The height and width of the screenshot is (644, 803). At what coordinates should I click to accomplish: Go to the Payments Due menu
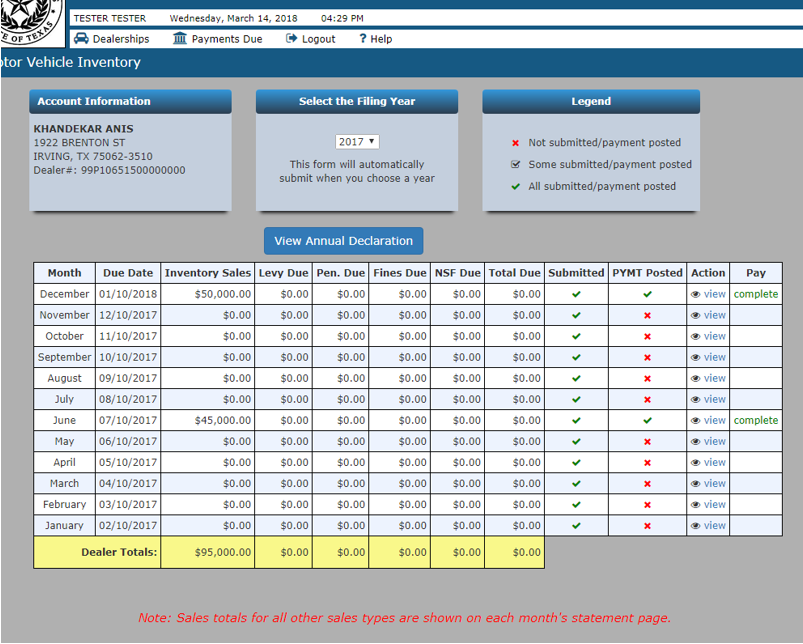click(227, 39)
